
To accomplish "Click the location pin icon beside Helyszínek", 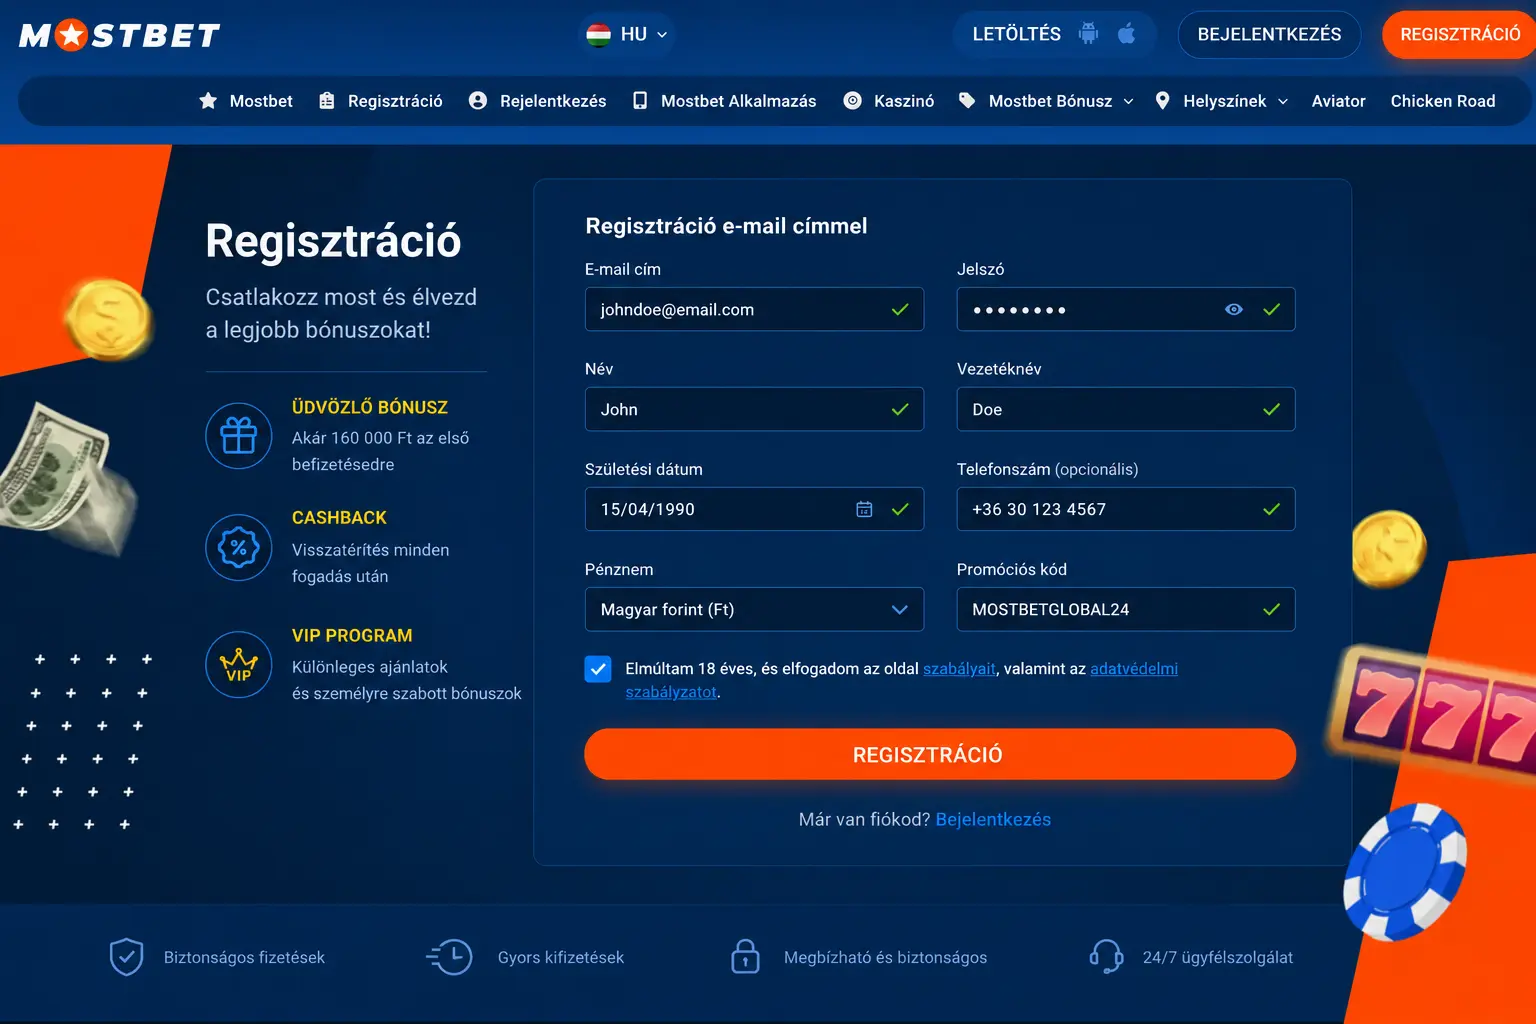I will [x=1162, y=101].
